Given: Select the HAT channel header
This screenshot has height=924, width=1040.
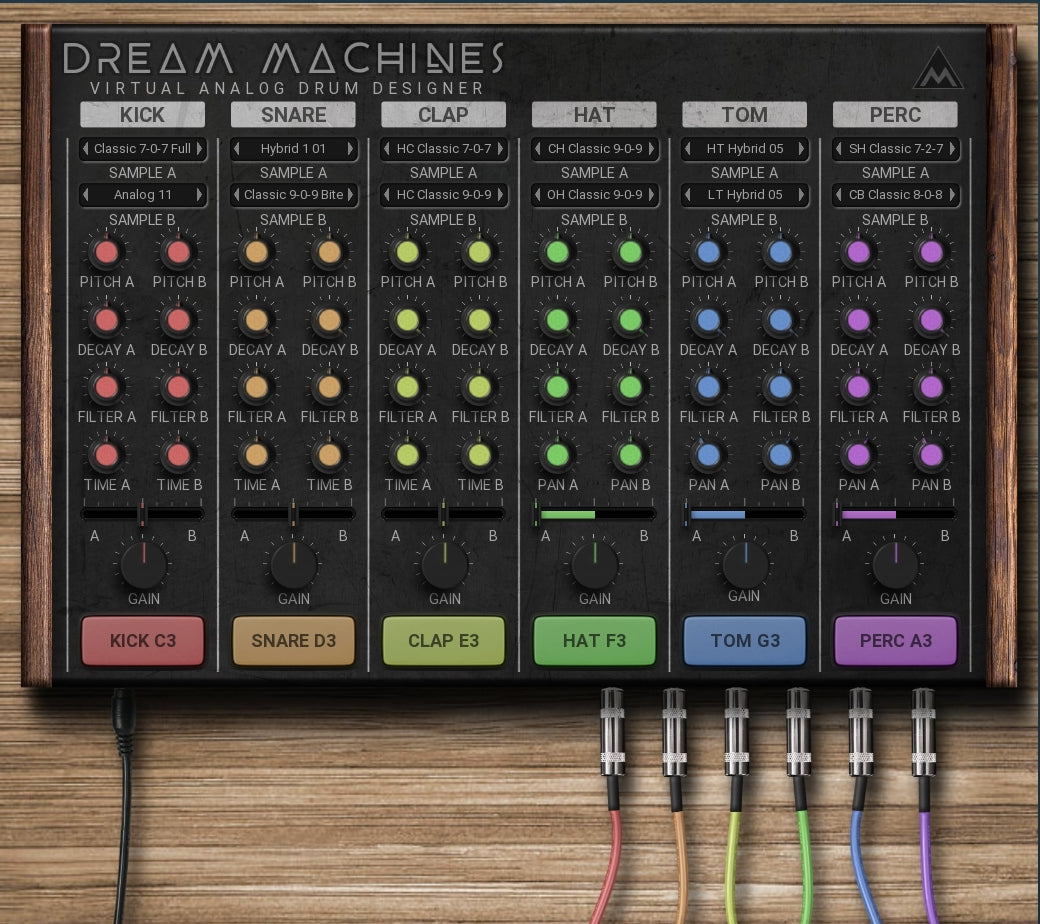Looking at the screenshot, I should (x=594, y=114).
